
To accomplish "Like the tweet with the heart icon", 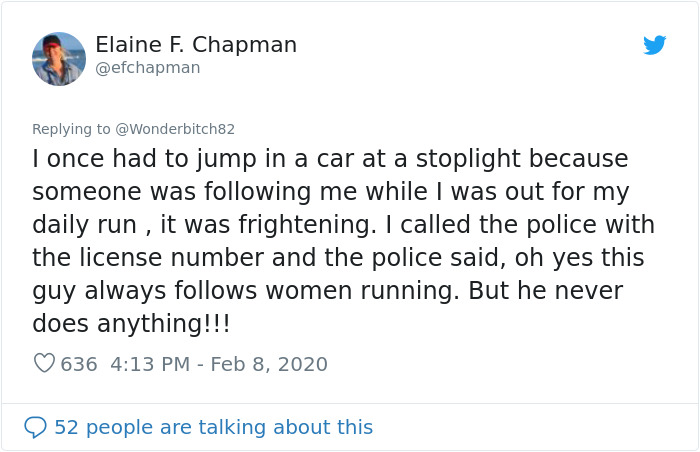I will point(44,364).
